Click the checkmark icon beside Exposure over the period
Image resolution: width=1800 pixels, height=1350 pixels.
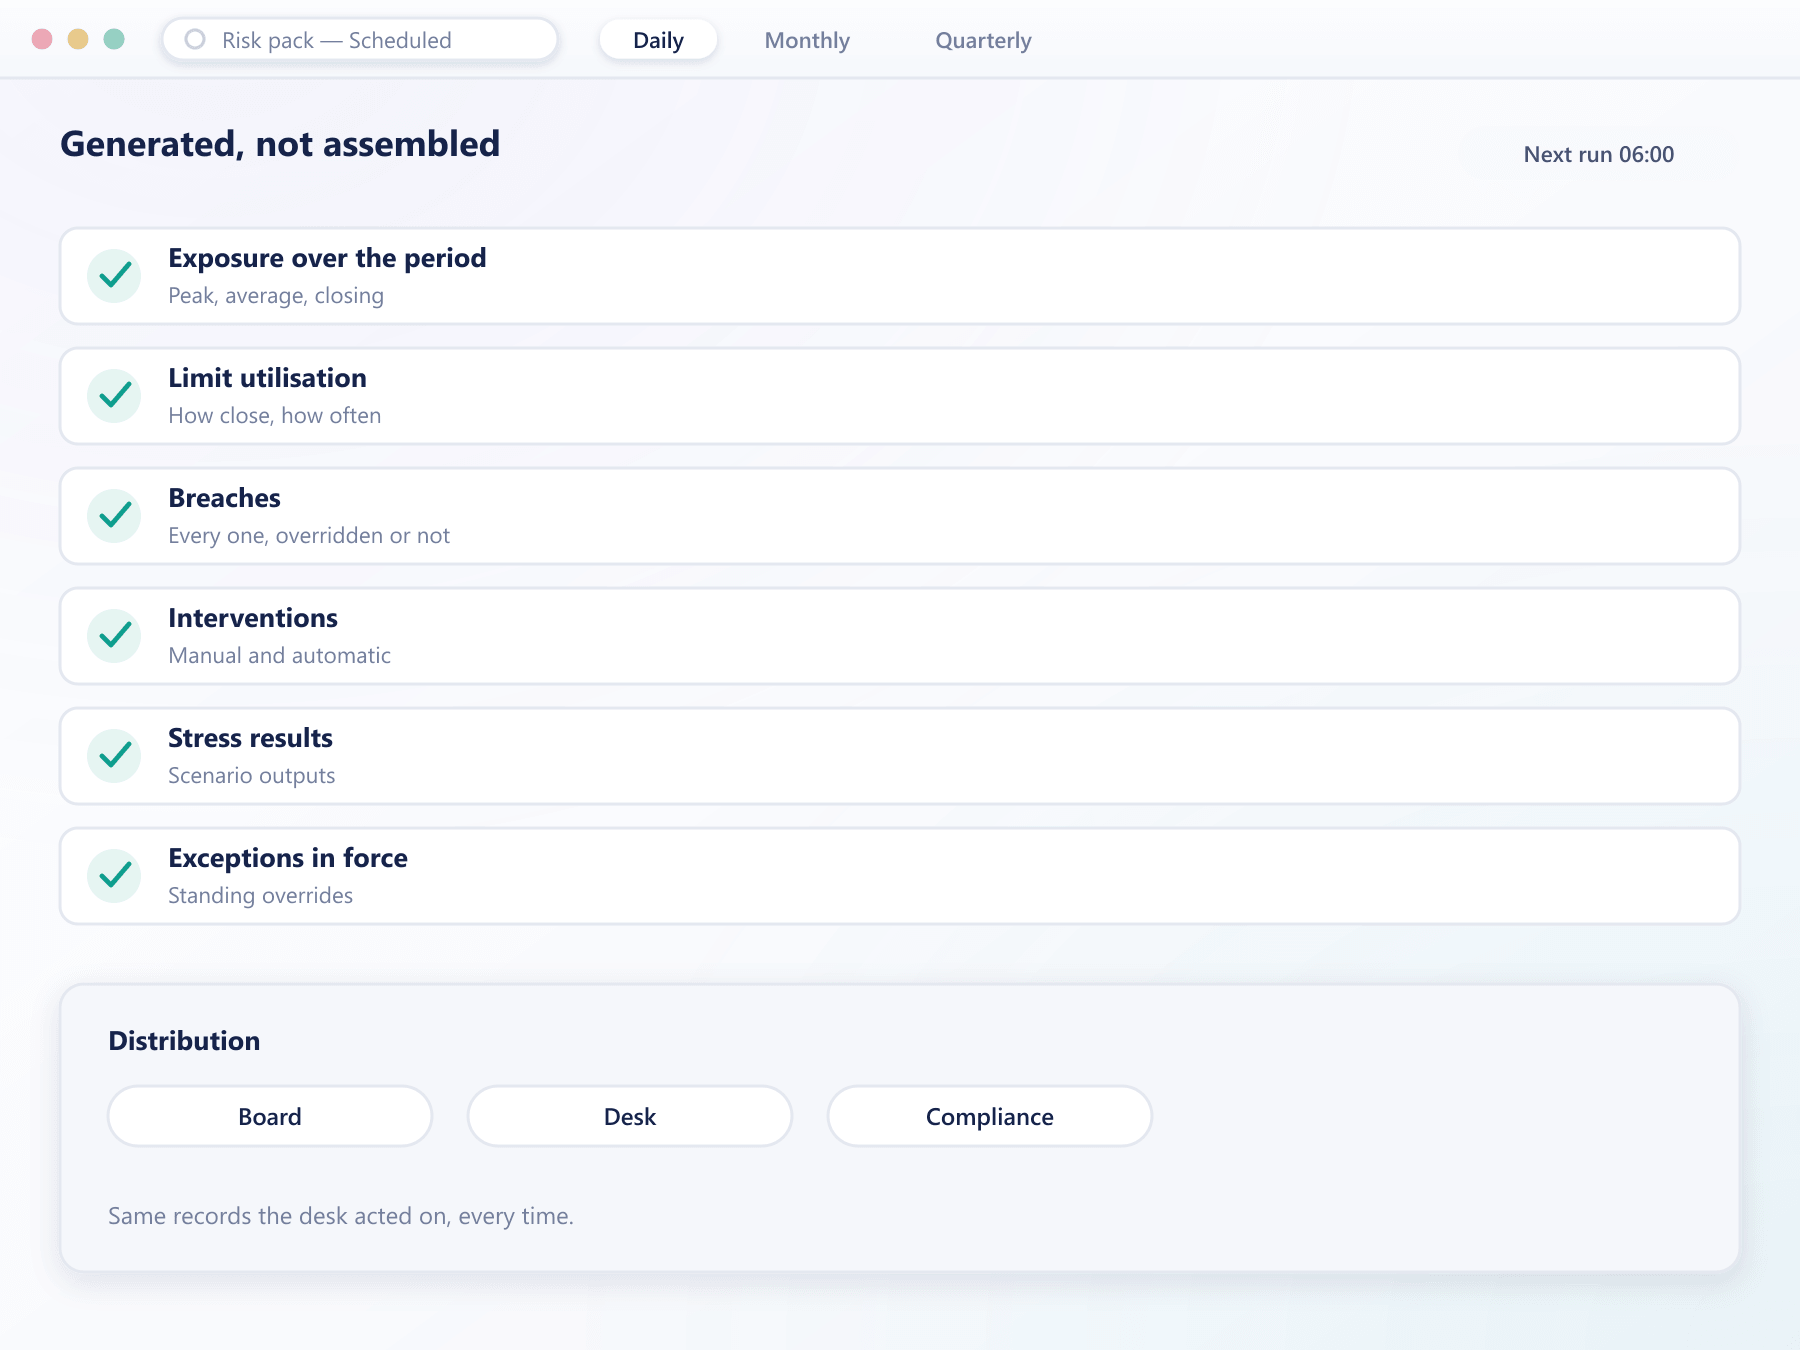point(115,276)
